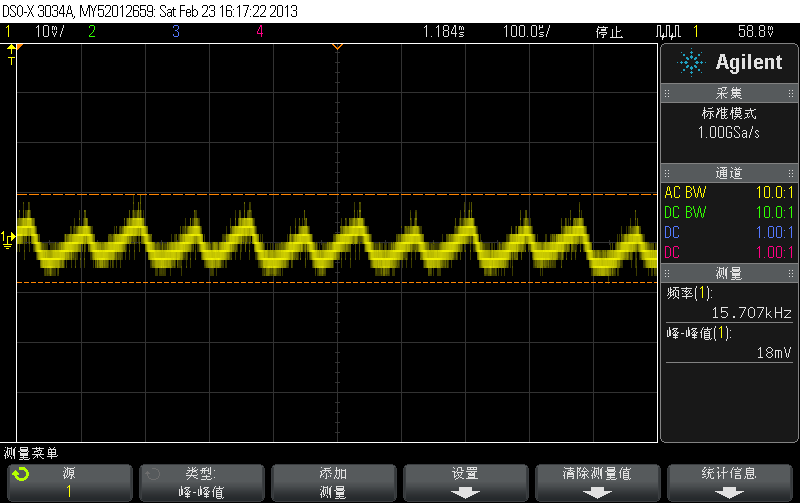Click the down arrow under 设置

click(x=465, y=493)
